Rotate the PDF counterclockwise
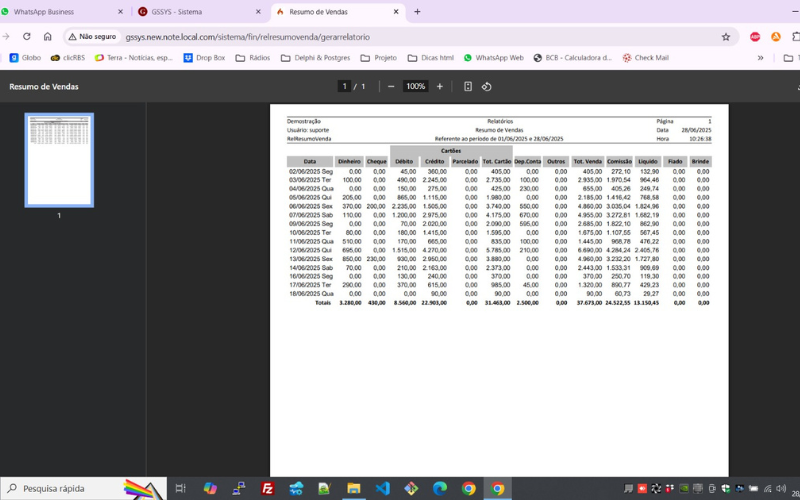Screen dimensions: 800x500 click(x=487, y=87)
